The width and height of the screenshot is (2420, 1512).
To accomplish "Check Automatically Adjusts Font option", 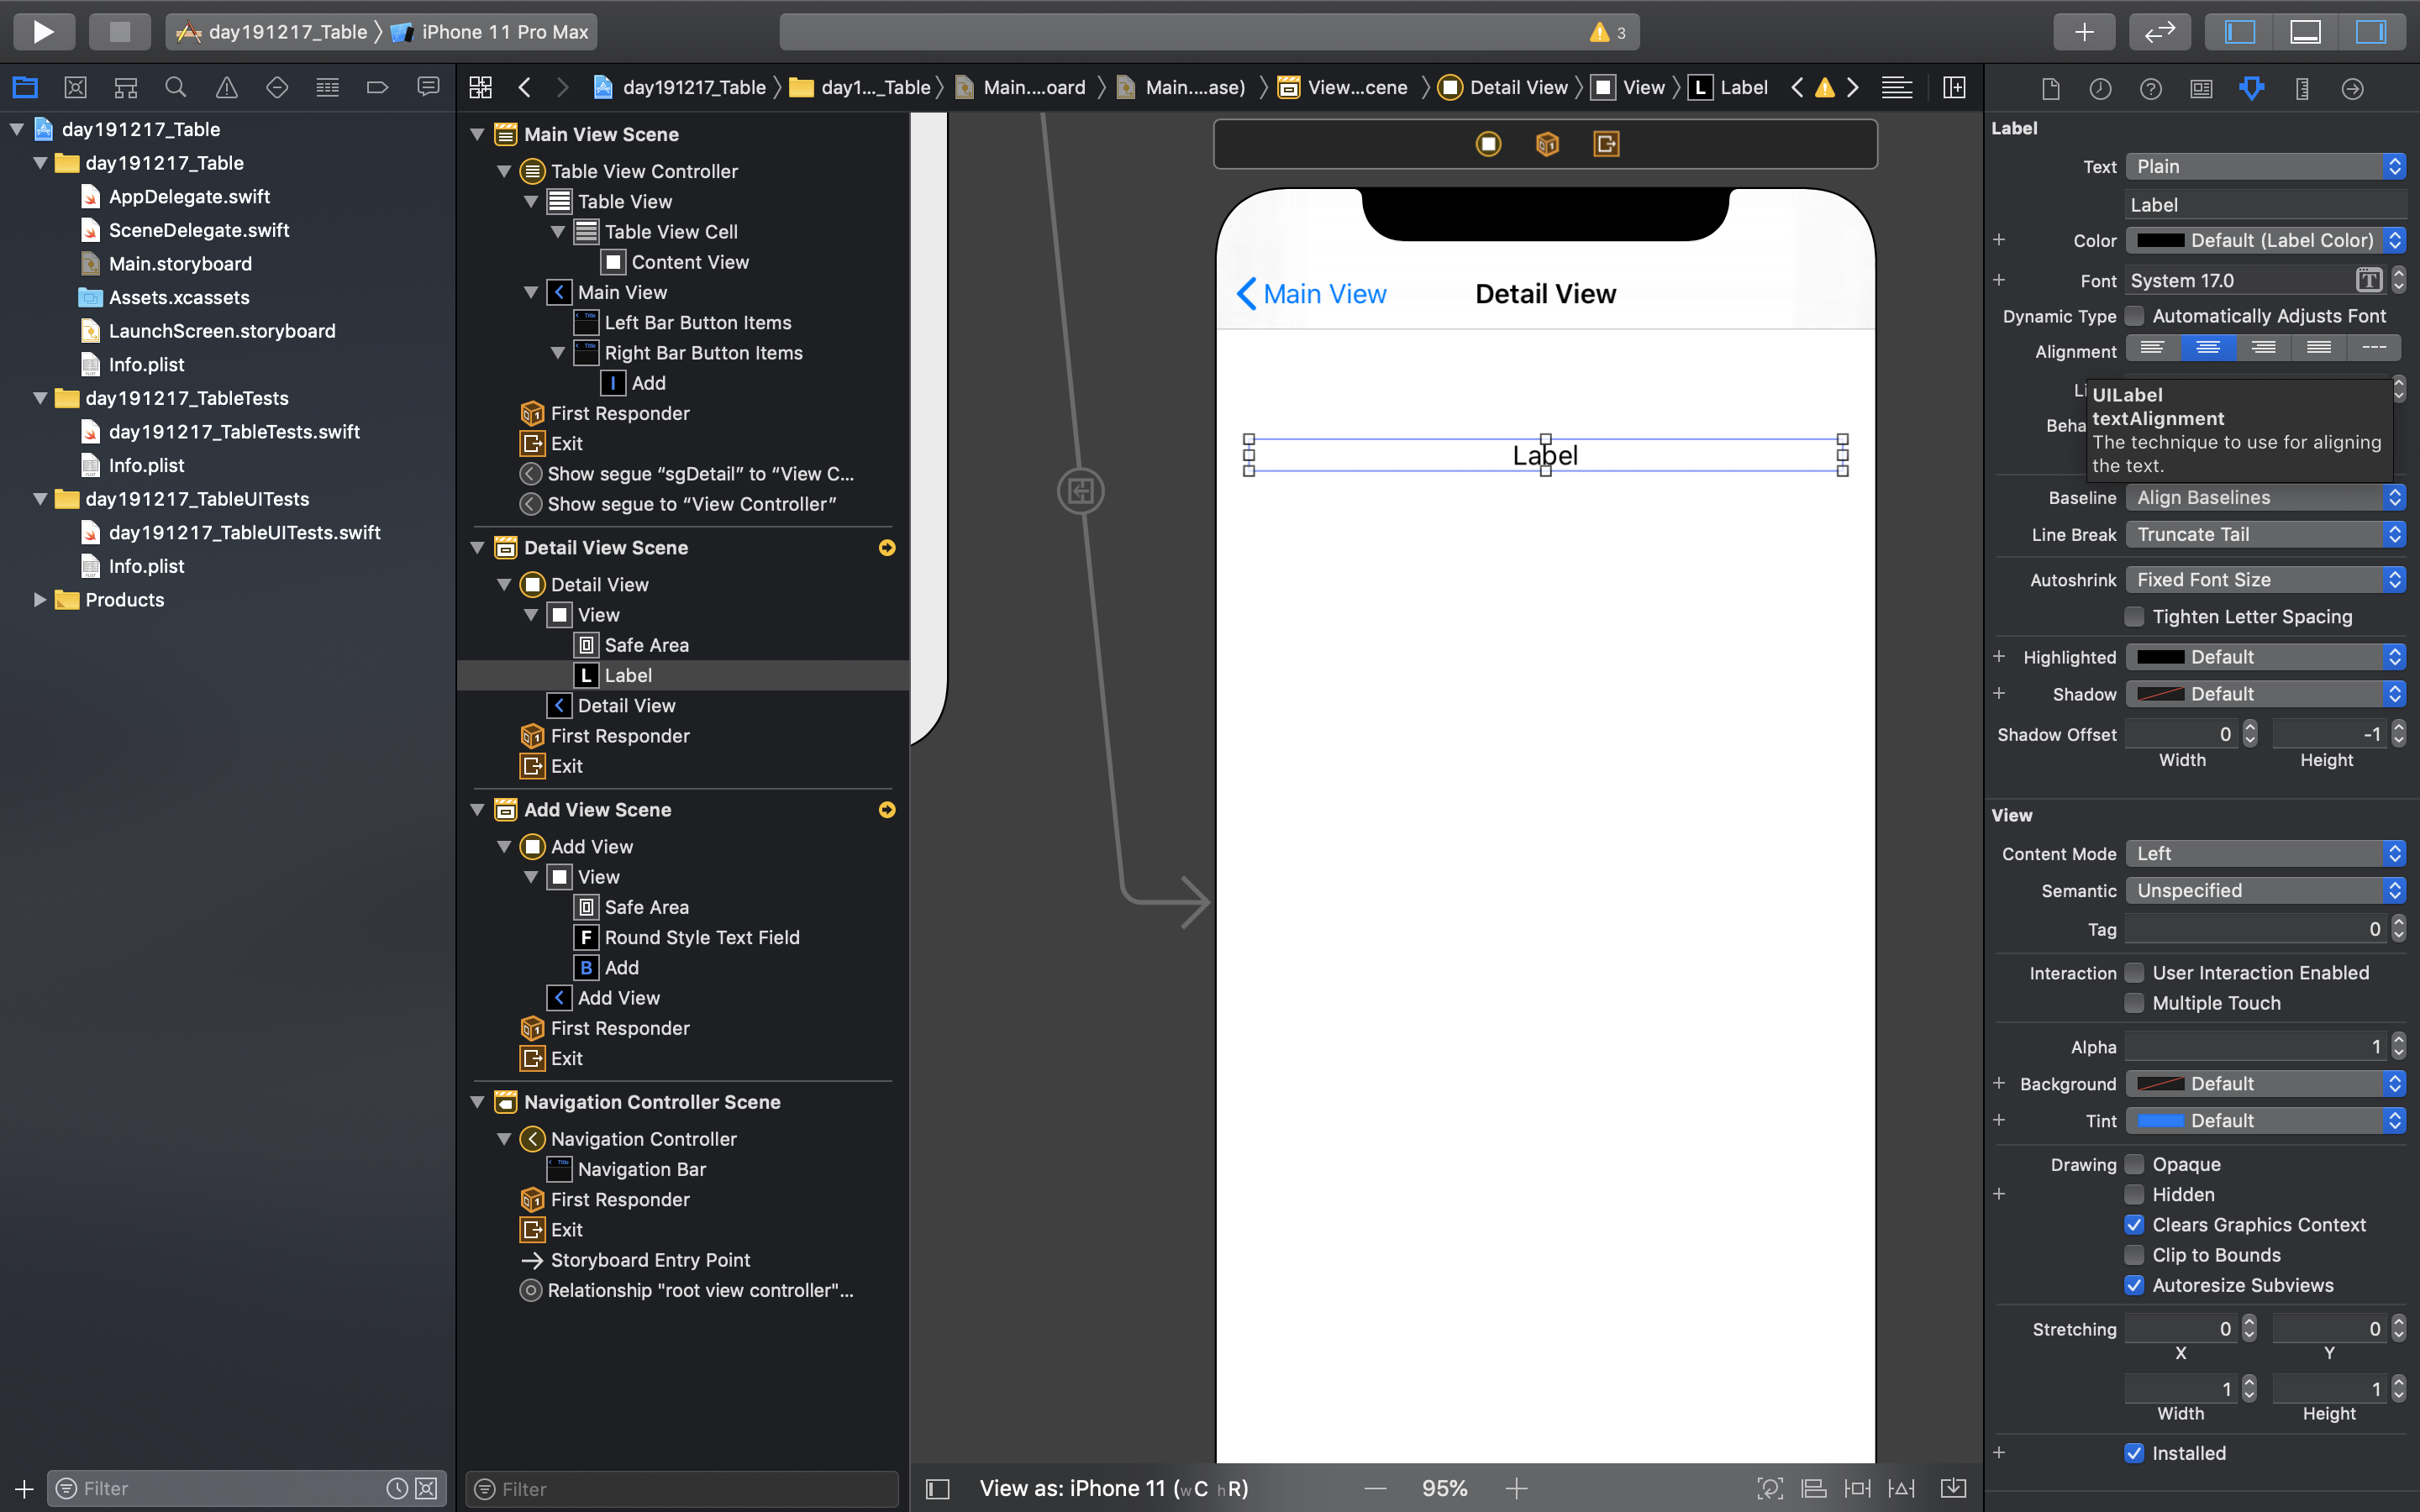I will click(2134, 316).
